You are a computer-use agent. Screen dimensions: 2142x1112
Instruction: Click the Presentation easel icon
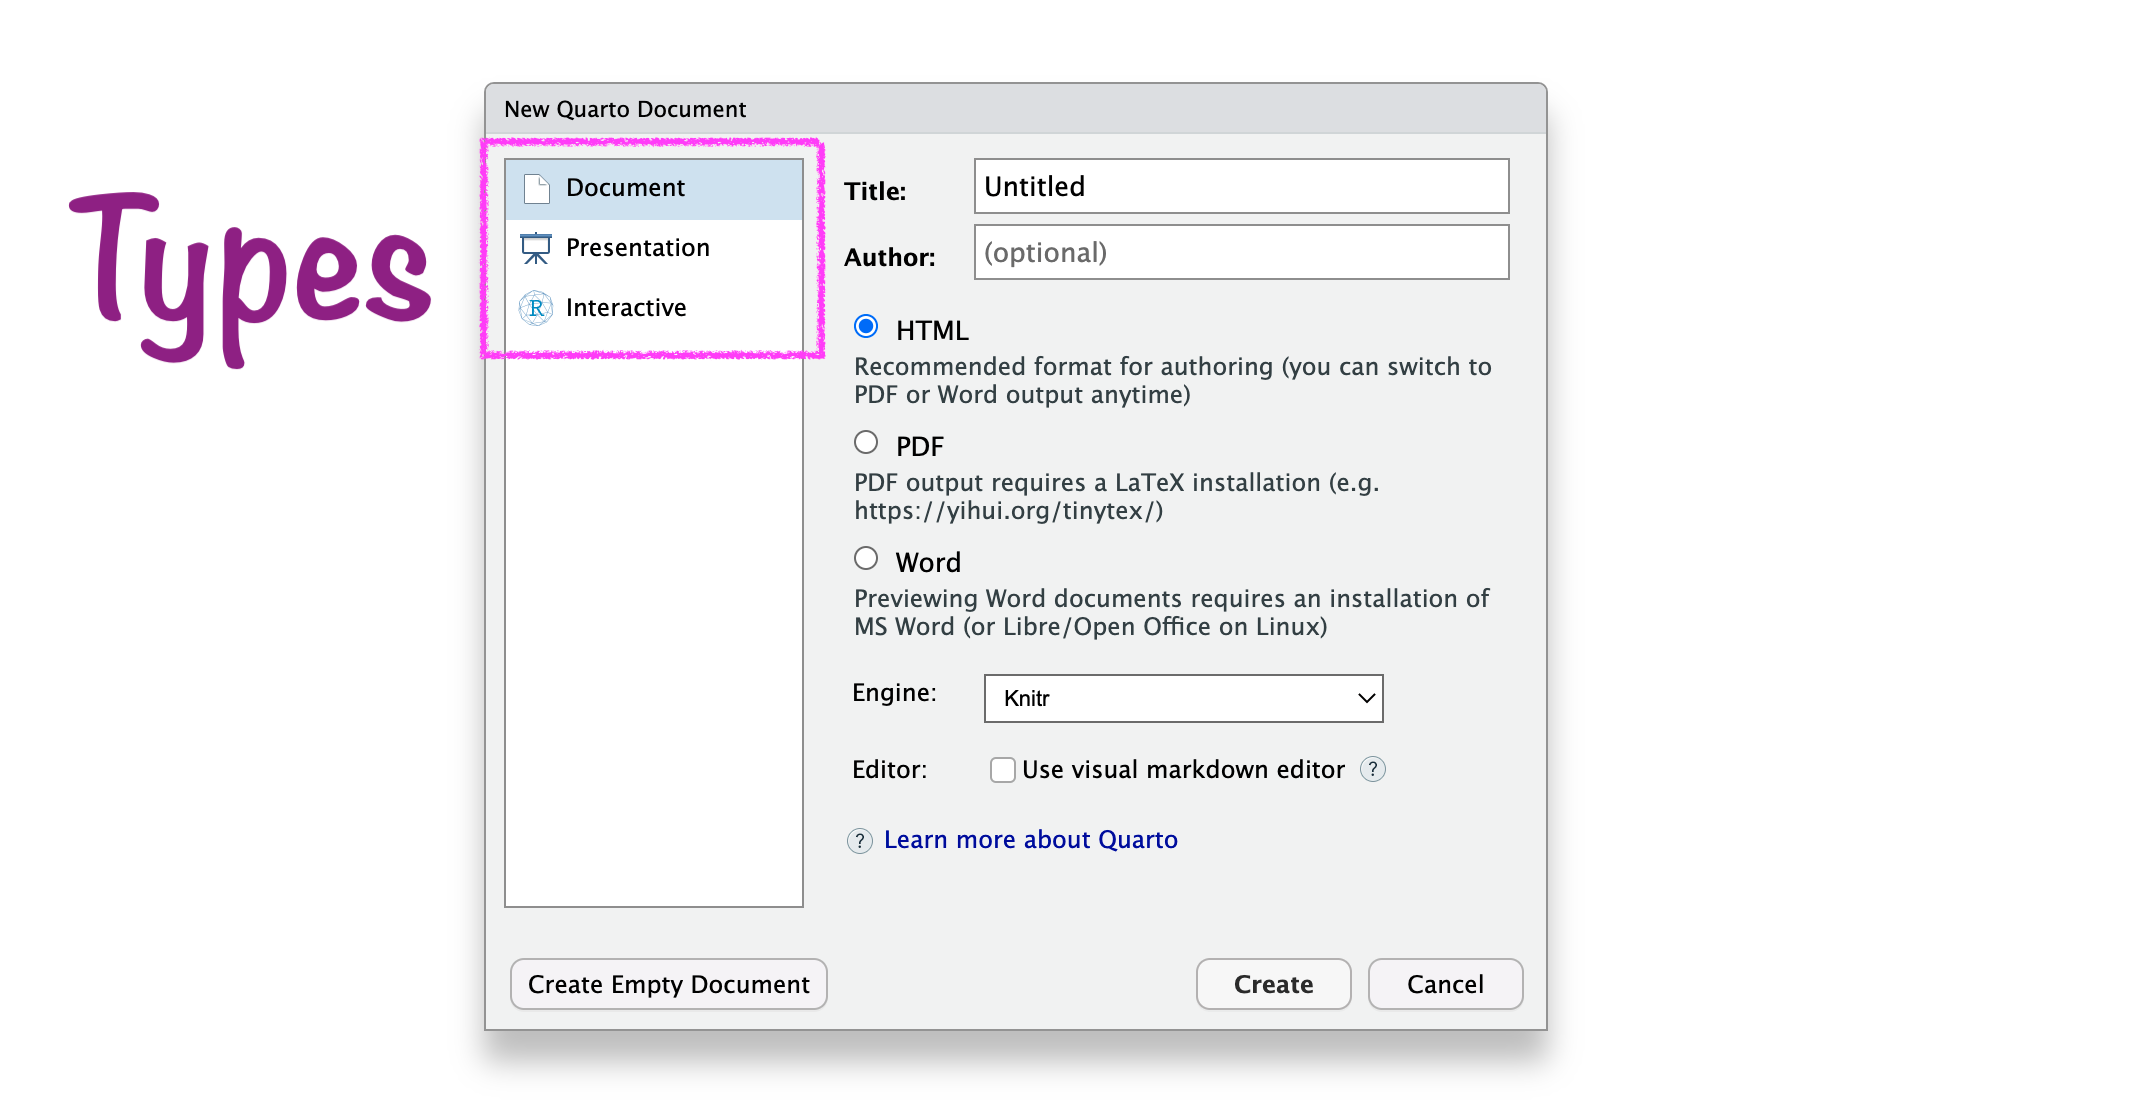click(536, 248)
